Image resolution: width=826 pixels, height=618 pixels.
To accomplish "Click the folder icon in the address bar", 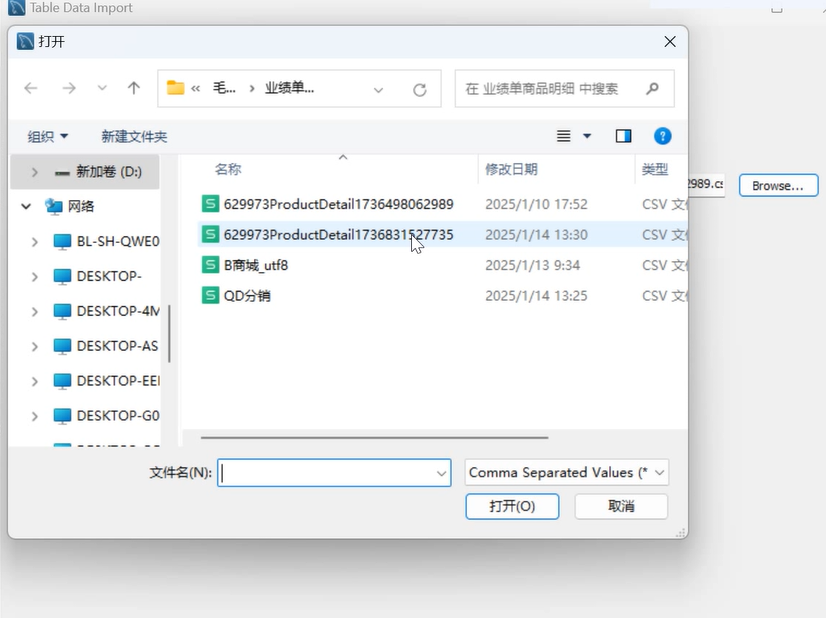I will coord(175,87).
